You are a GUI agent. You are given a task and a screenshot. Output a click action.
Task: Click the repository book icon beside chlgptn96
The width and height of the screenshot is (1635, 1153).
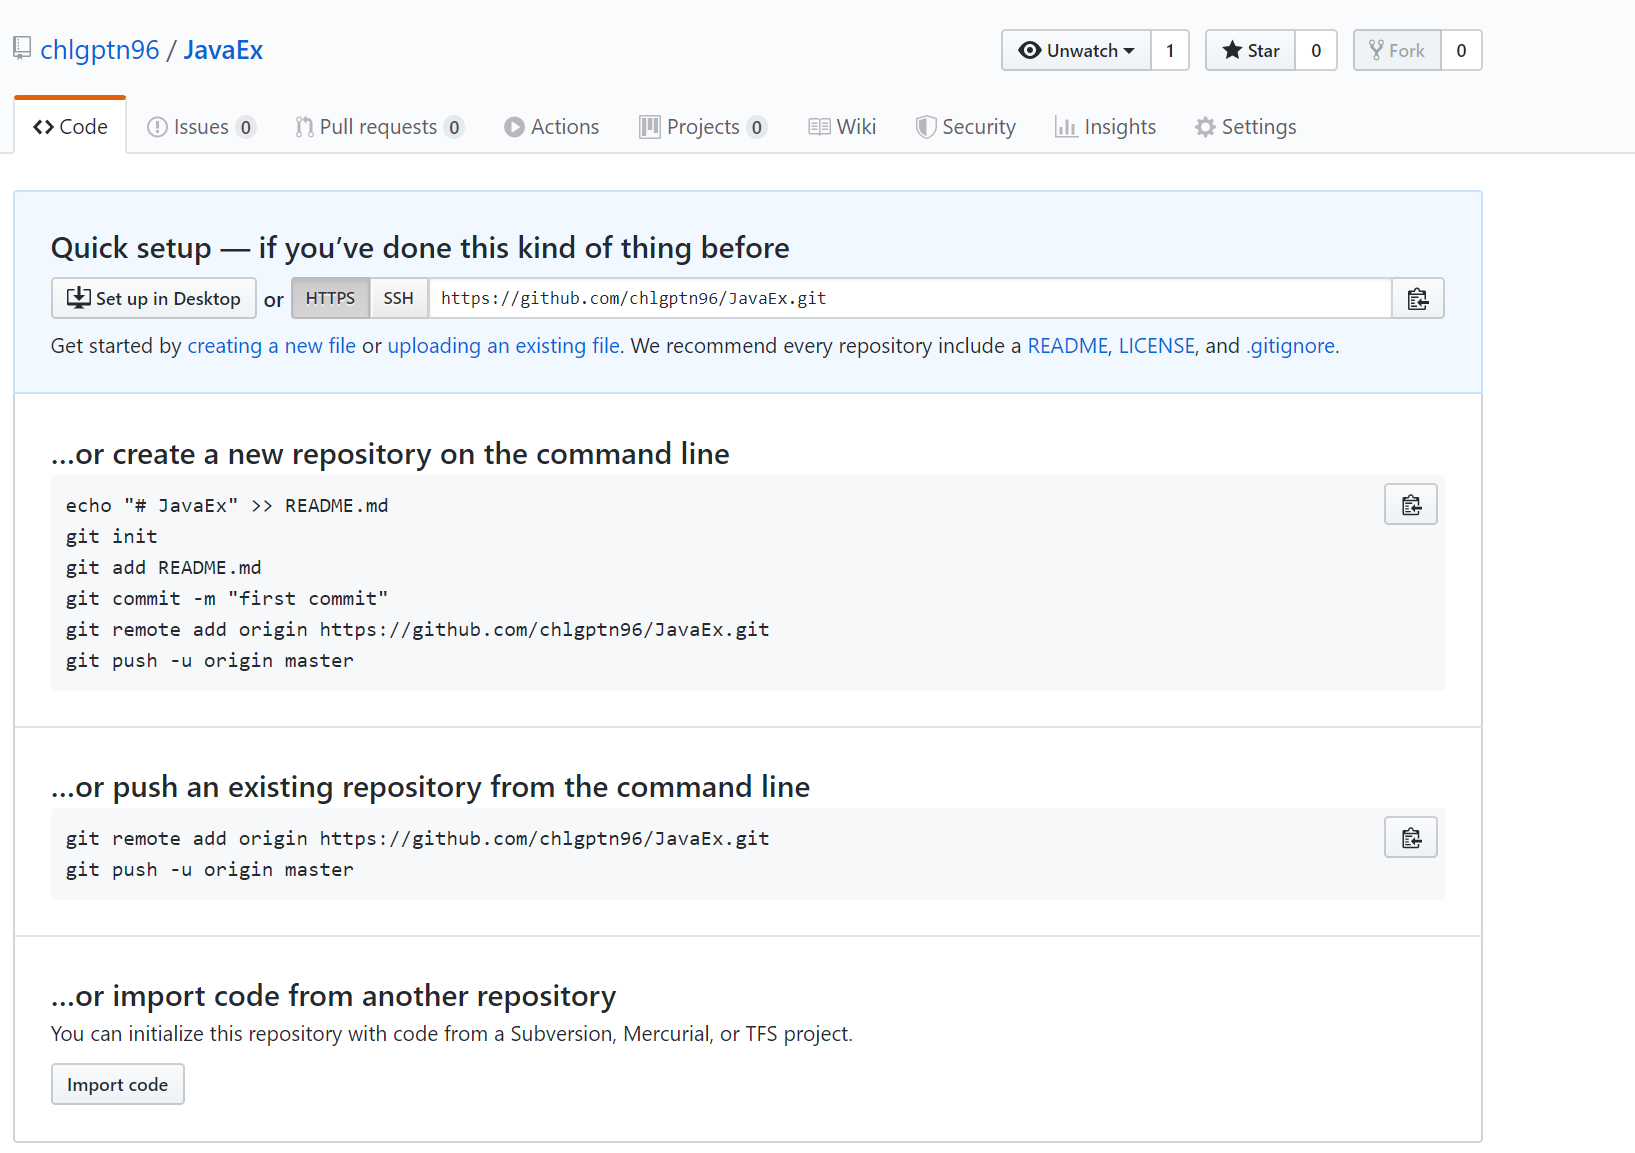(22, 48)
